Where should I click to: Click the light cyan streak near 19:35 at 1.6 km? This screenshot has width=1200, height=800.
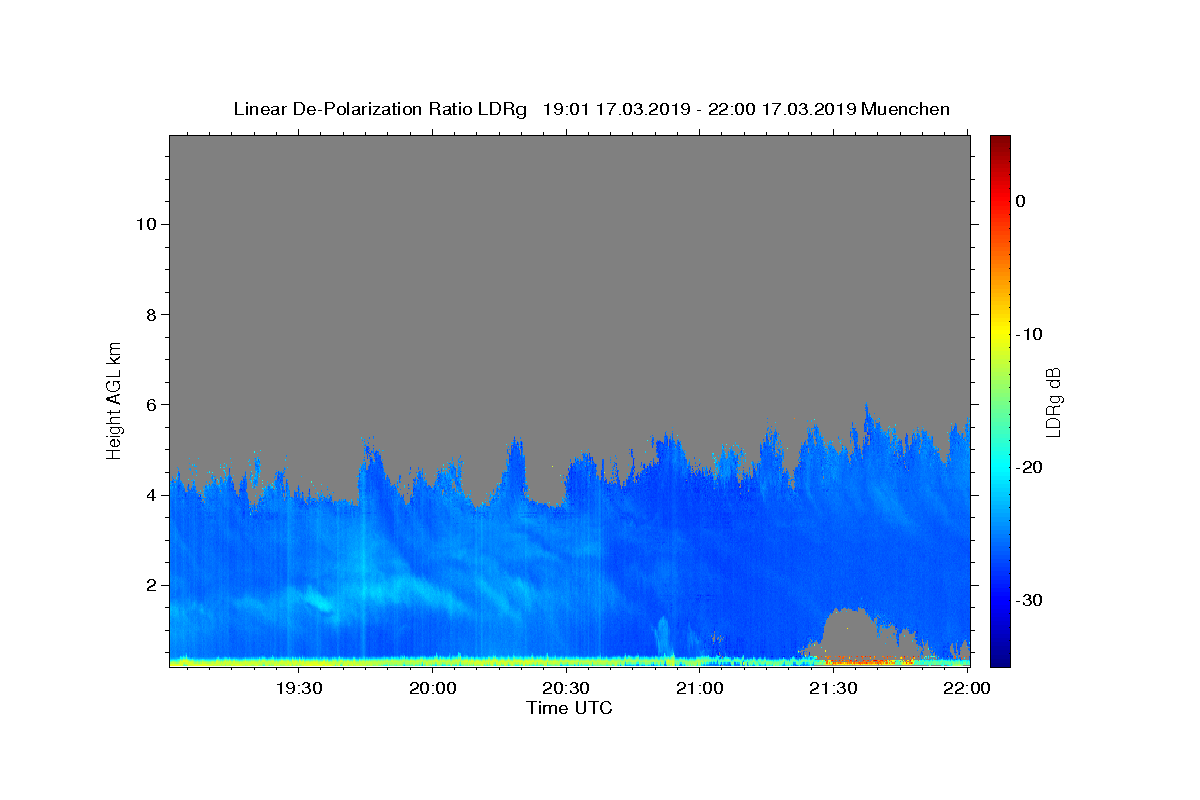click(x=320, y=601)
